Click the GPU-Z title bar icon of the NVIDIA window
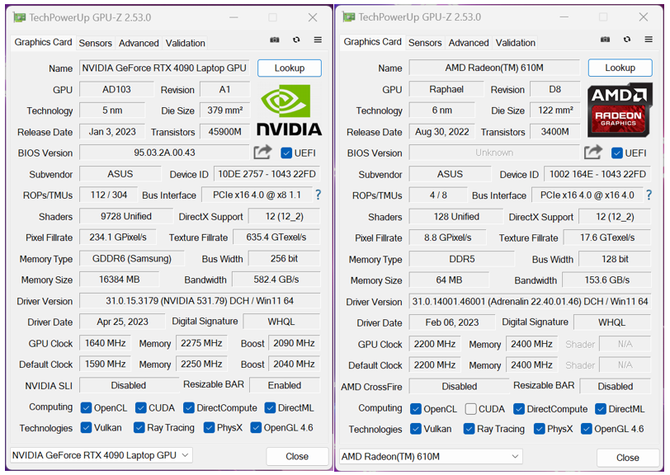Image resolution: width=670 pixels, height=475 pixels. click(19, 18)
